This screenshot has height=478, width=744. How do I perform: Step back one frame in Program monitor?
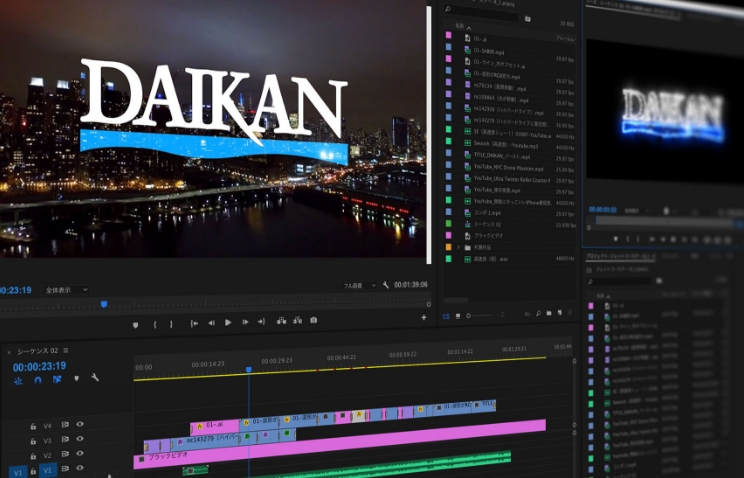click(211, 323)
